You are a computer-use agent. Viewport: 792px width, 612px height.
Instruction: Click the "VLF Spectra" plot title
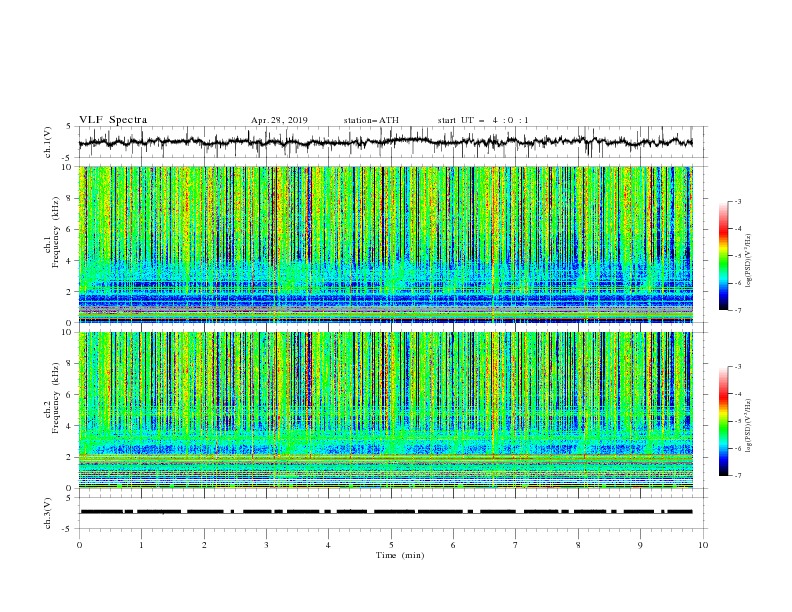click(x=113, y=120)
